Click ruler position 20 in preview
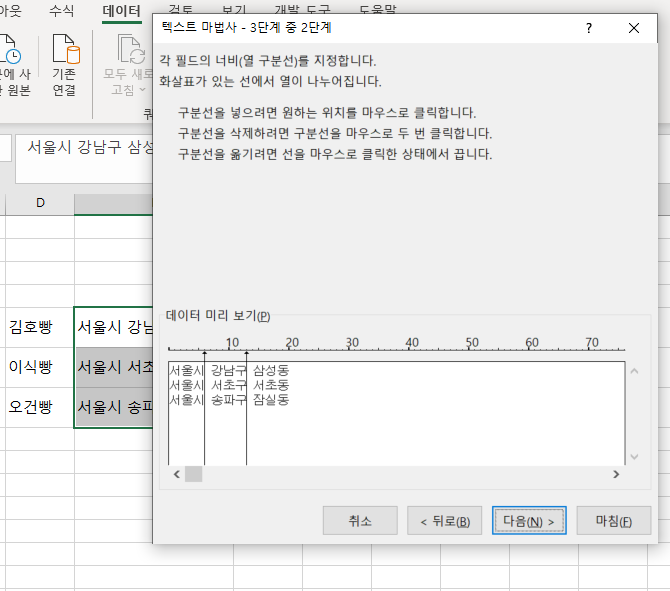The image size is (670, 591). (x=292, y=343)
